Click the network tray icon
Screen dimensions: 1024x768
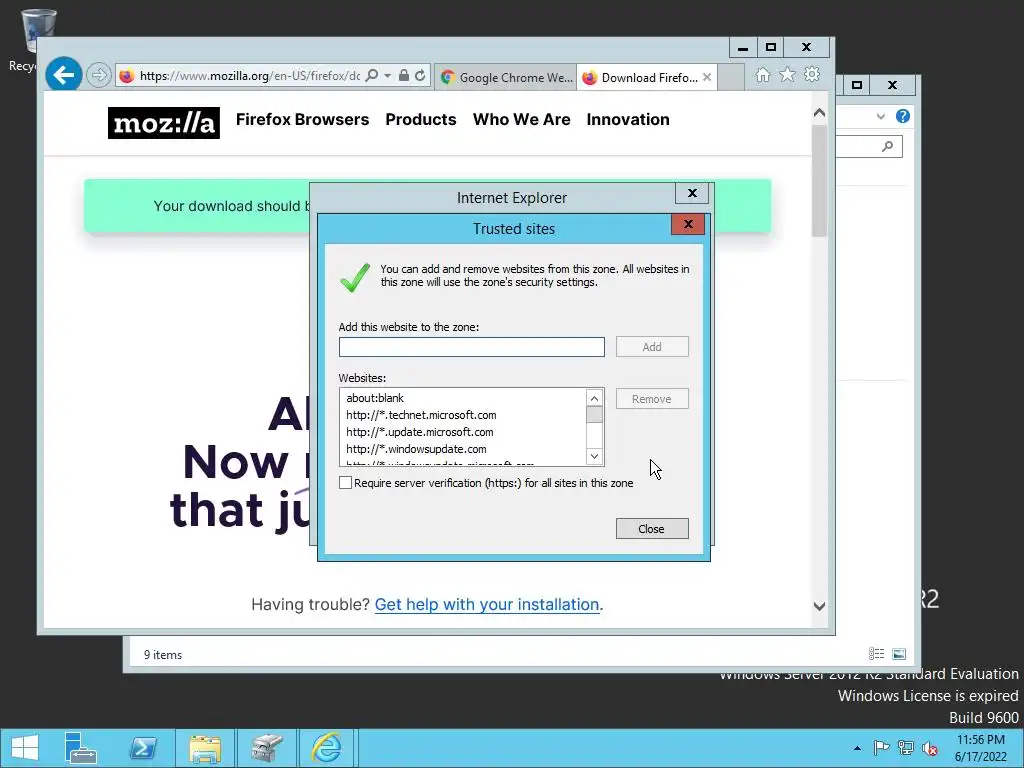tap(905, 748)
